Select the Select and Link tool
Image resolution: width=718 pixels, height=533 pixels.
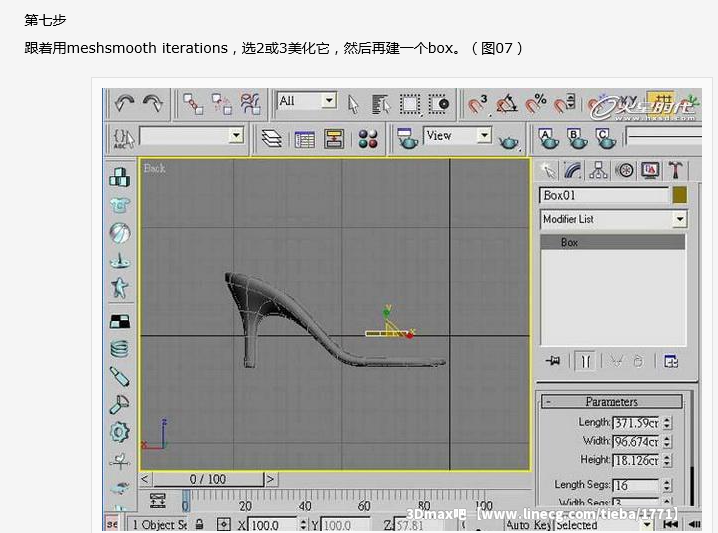coord(193,104)
